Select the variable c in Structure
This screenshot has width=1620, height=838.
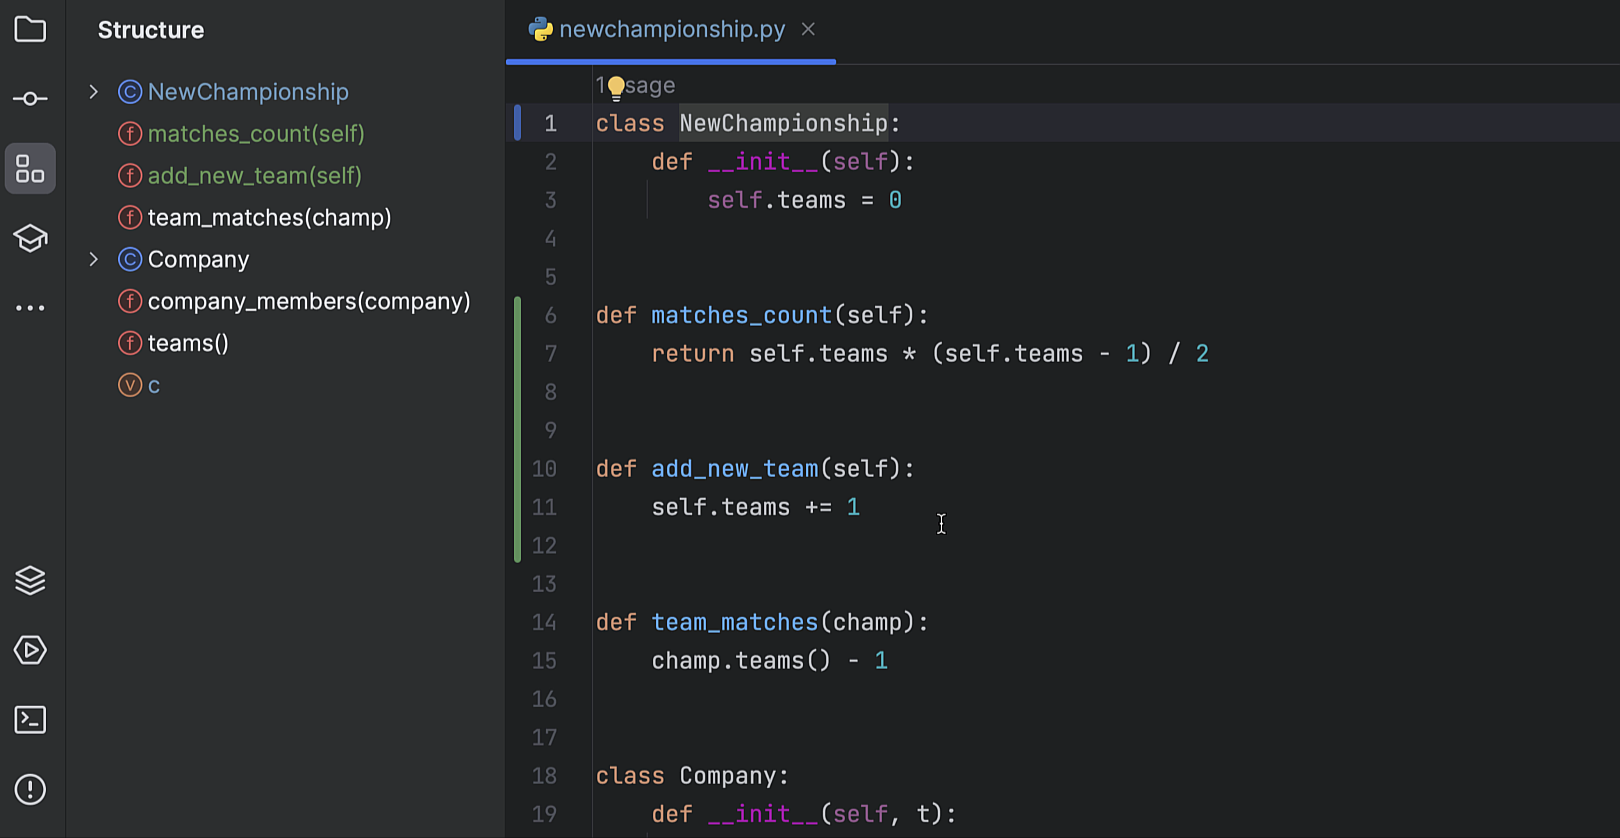point(154,386)
